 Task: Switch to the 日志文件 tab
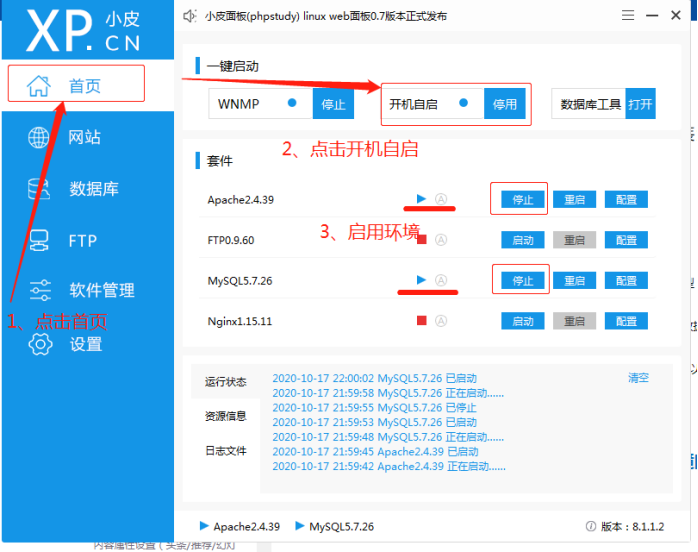(225, 451)
